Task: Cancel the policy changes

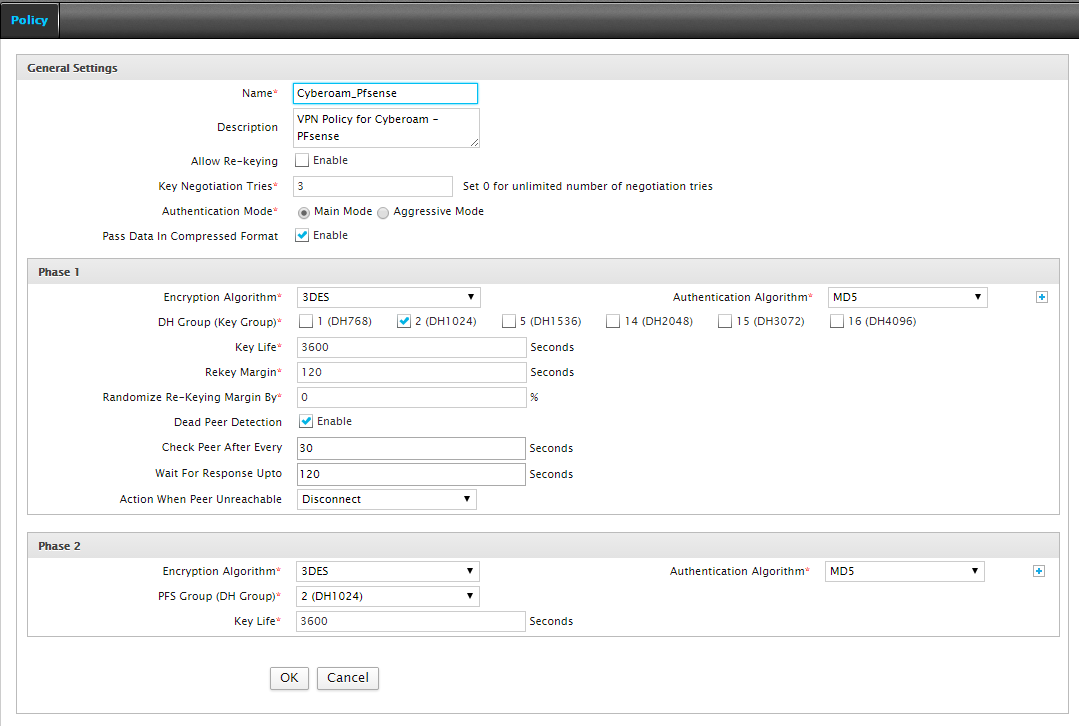Action: (x=348, y=678)
